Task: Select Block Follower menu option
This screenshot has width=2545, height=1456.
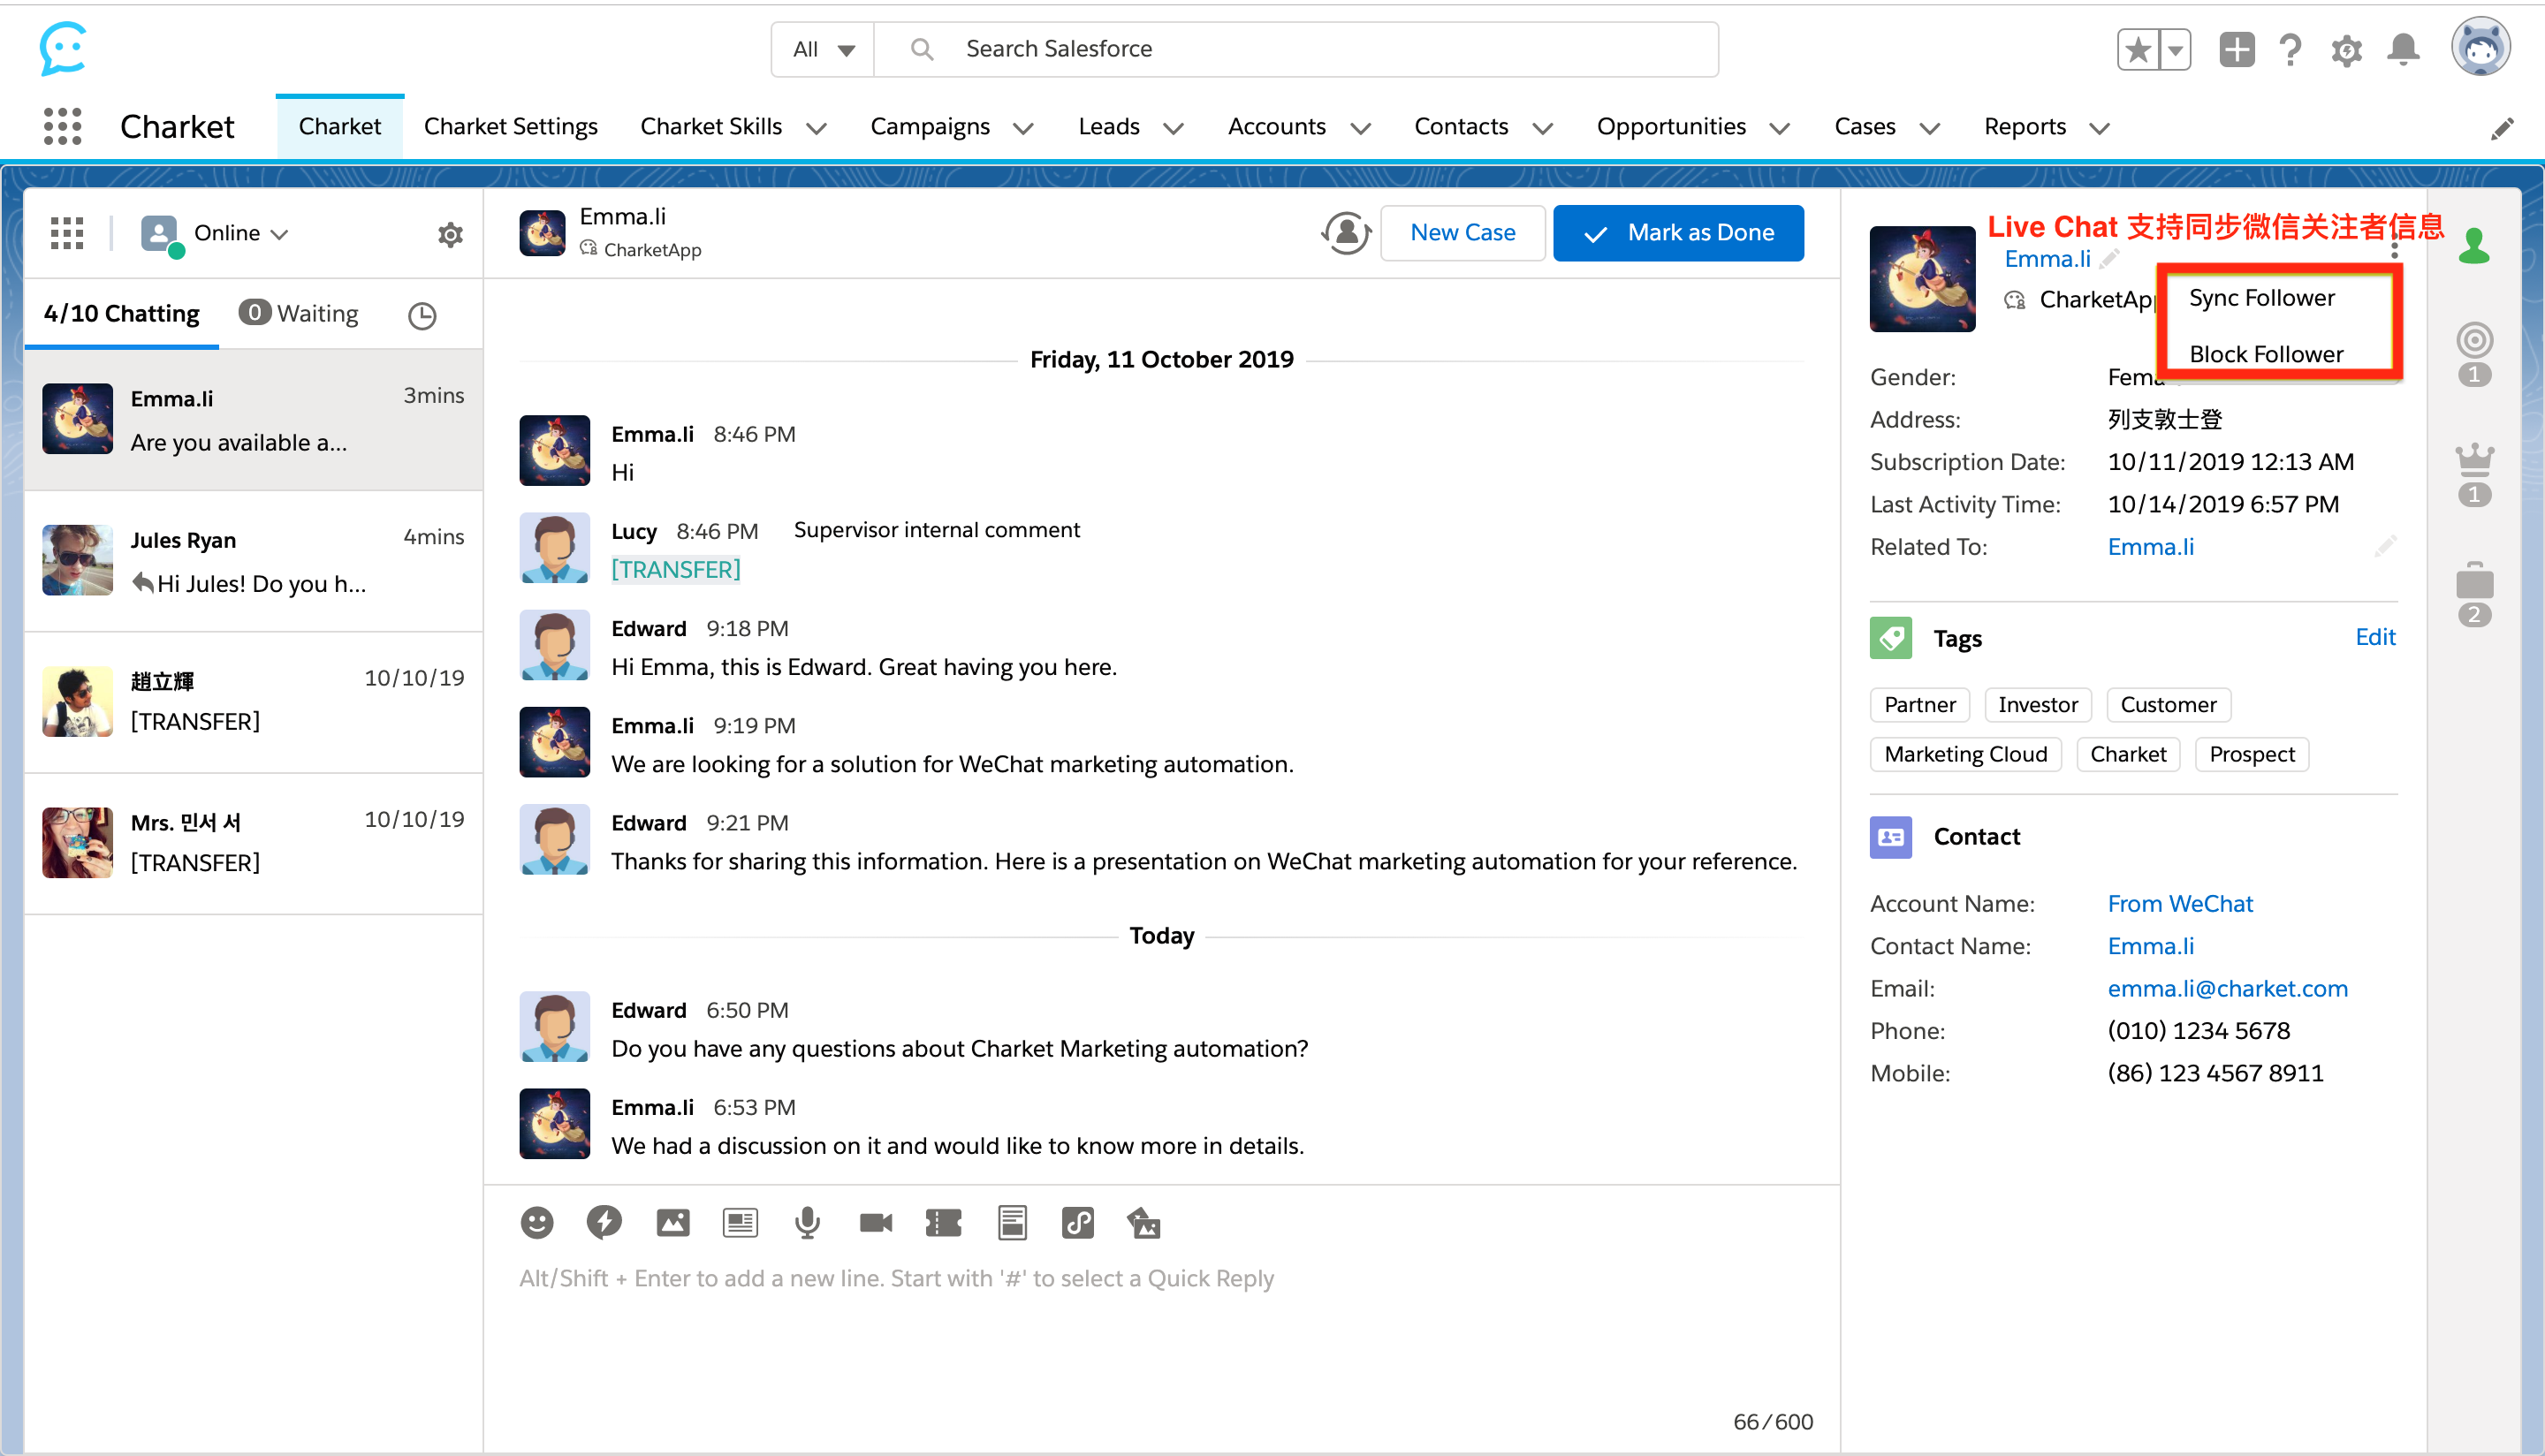Action: (x=2265, y=354)
